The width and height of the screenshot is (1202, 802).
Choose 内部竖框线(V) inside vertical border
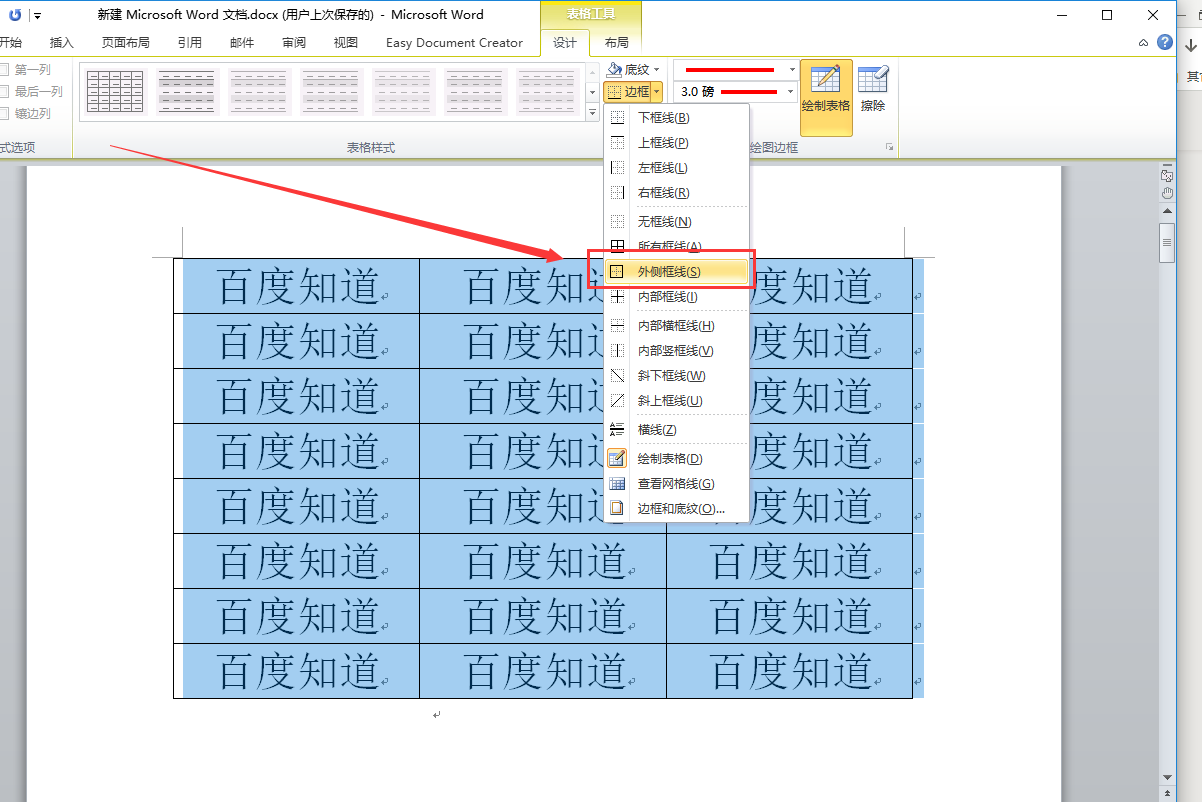(x=676, y=351)
